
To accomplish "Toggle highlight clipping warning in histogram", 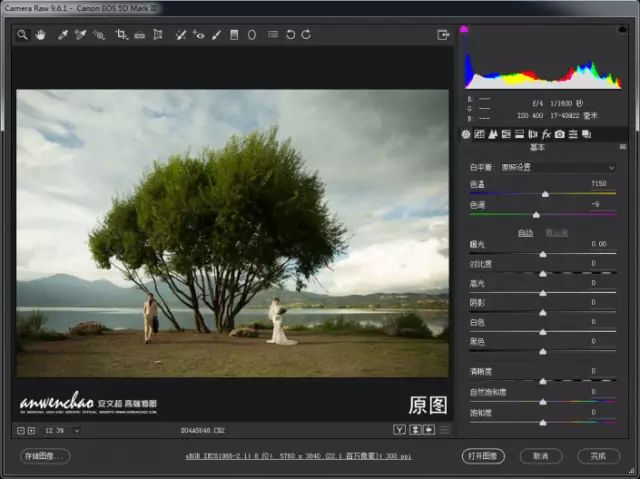I will click(622, 29).
